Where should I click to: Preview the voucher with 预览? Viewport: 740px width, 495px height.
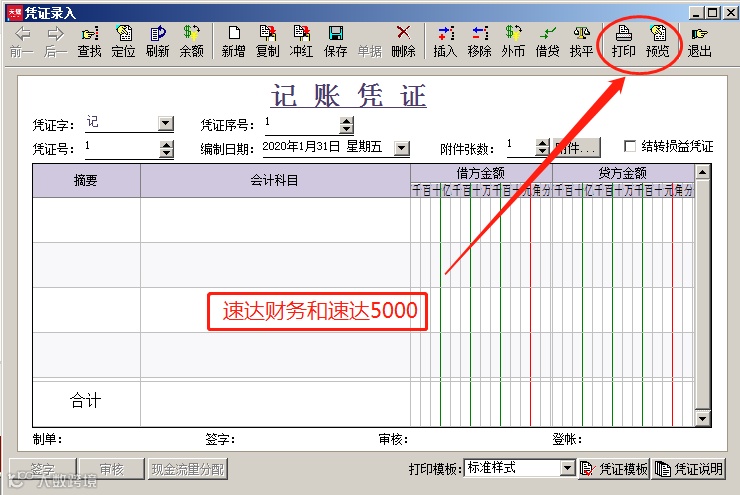657,42
